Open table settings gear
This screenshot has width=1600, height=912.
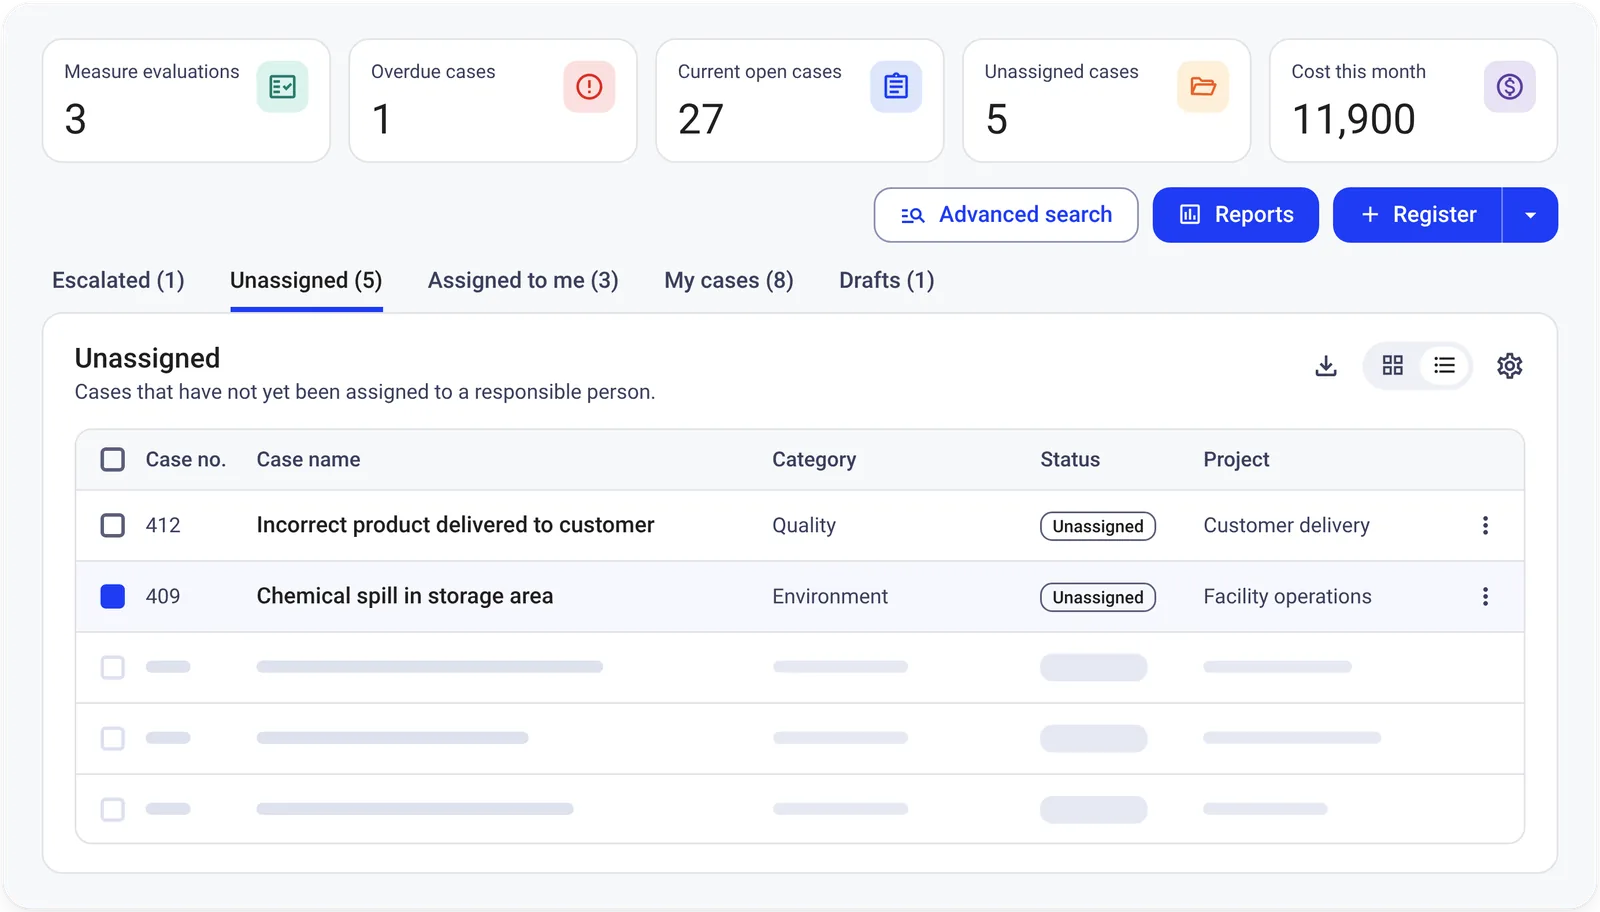click(x=1510, y=366)
